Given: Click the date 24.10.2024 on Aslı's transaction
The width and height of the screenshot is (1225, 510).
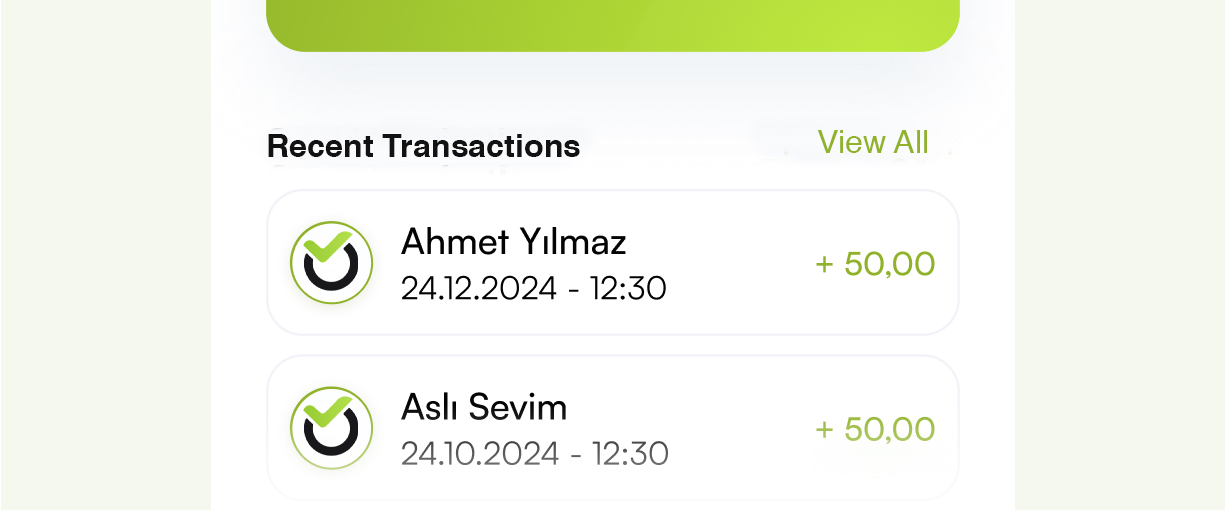Looking at the screenshot, I should 479,454.
